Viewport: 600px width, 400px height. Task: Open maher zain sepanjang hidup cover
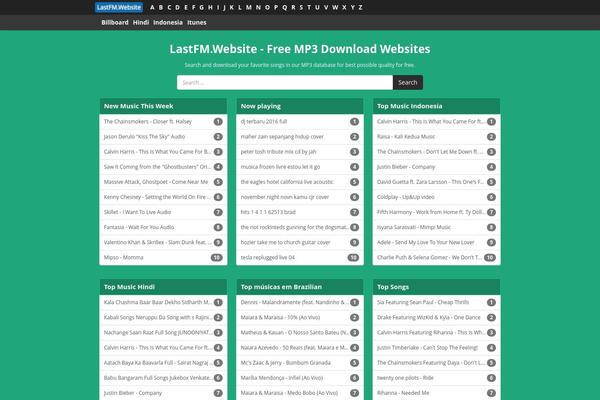point(282,137)
